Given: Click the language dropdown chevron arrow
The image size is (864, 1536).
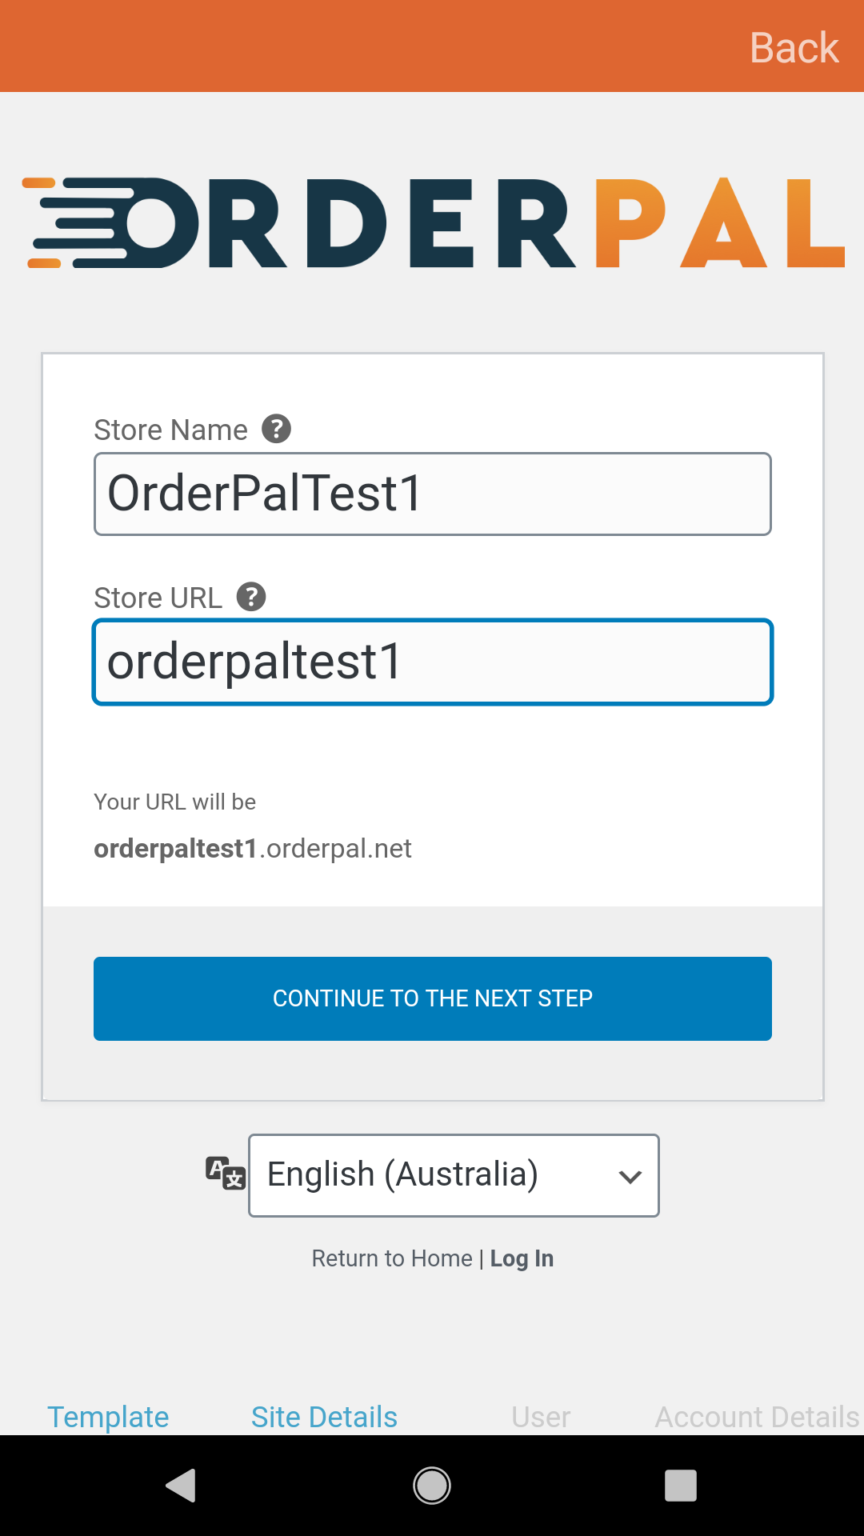Looking at the screenshot, I should [630, 1177].
